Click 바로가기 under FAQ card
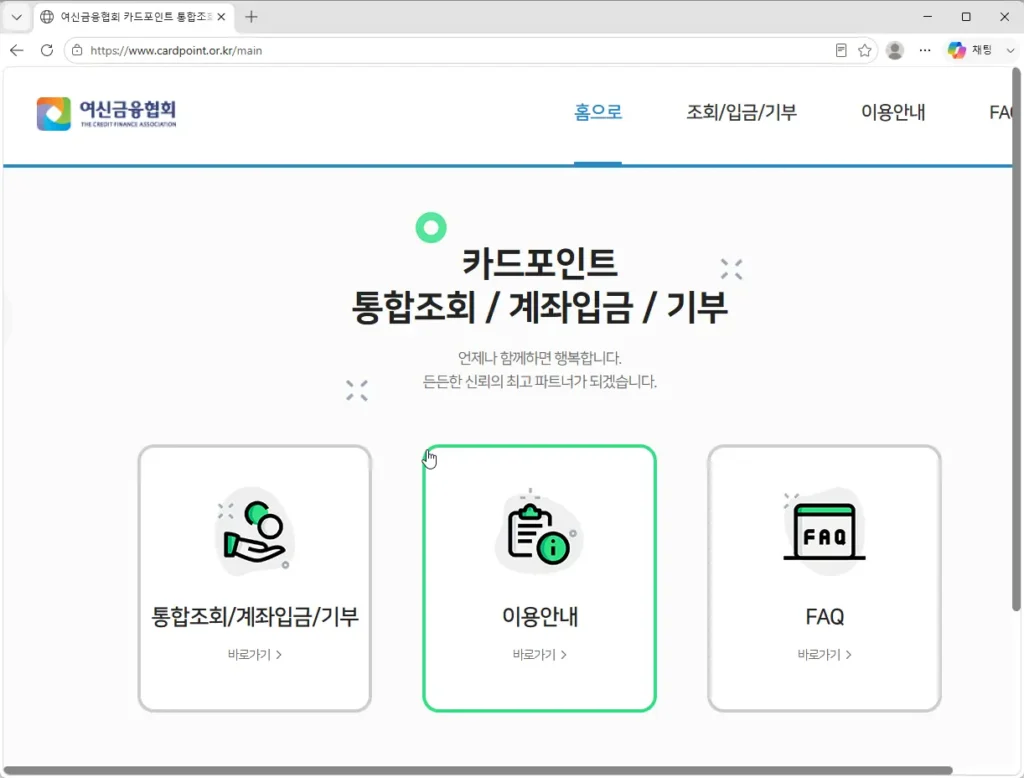Image resolution: width=1024 pixels, height=778 pixels. [824, 655]
